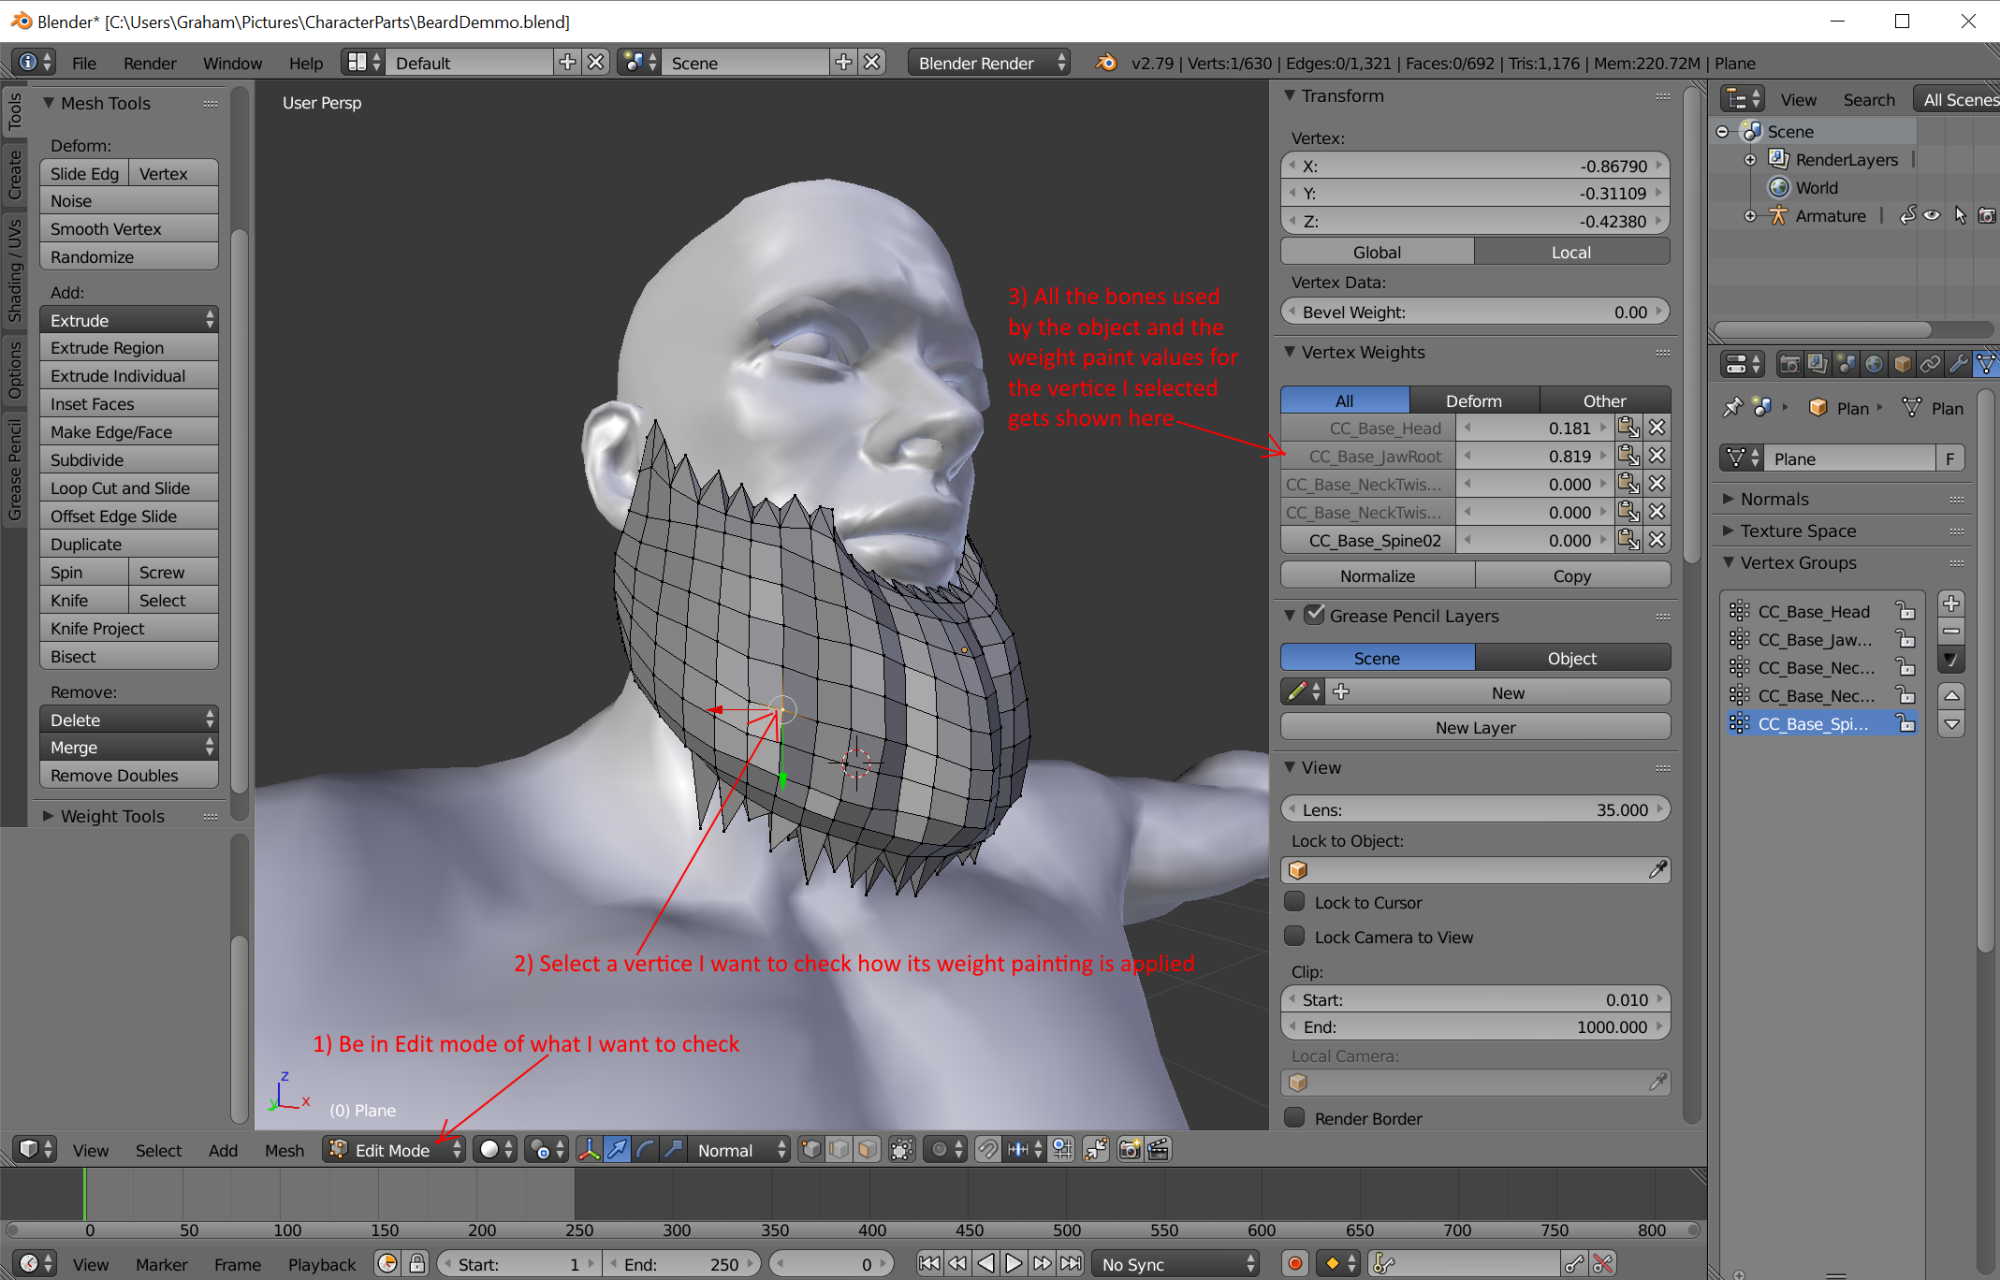
Task: Select the scale manipulator icon
Action: (674, 1150)
